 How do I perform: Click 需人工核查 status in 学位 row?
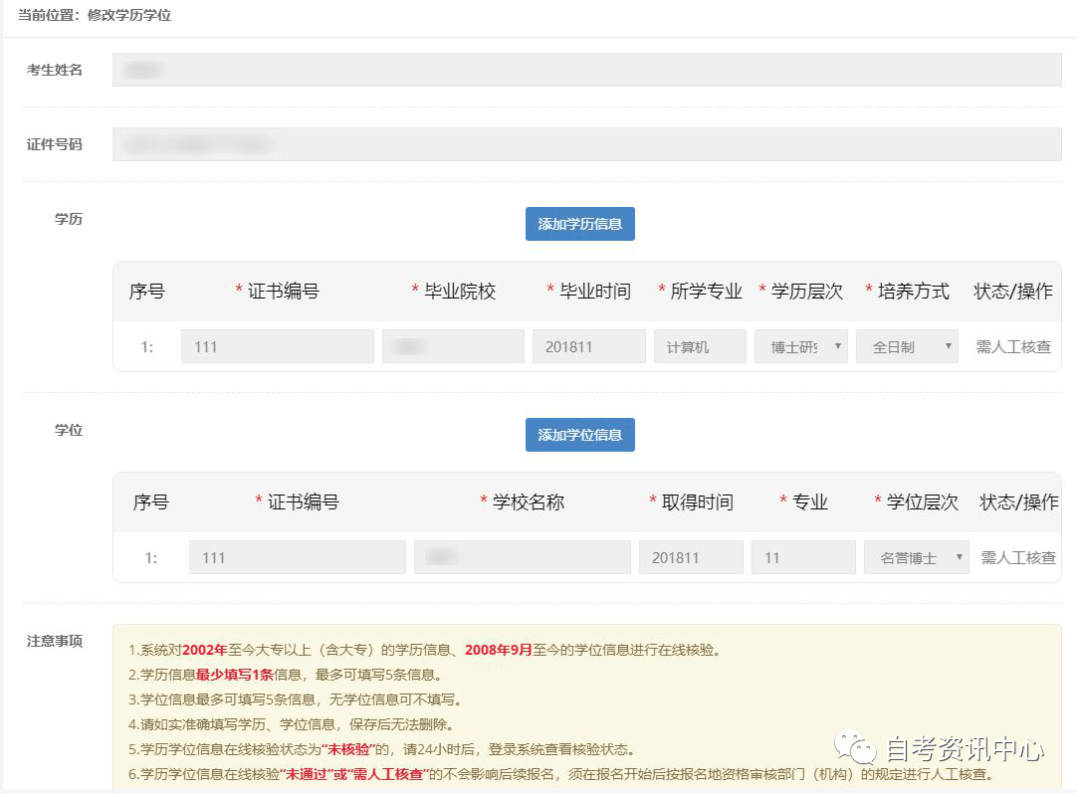coord(1018,558)
